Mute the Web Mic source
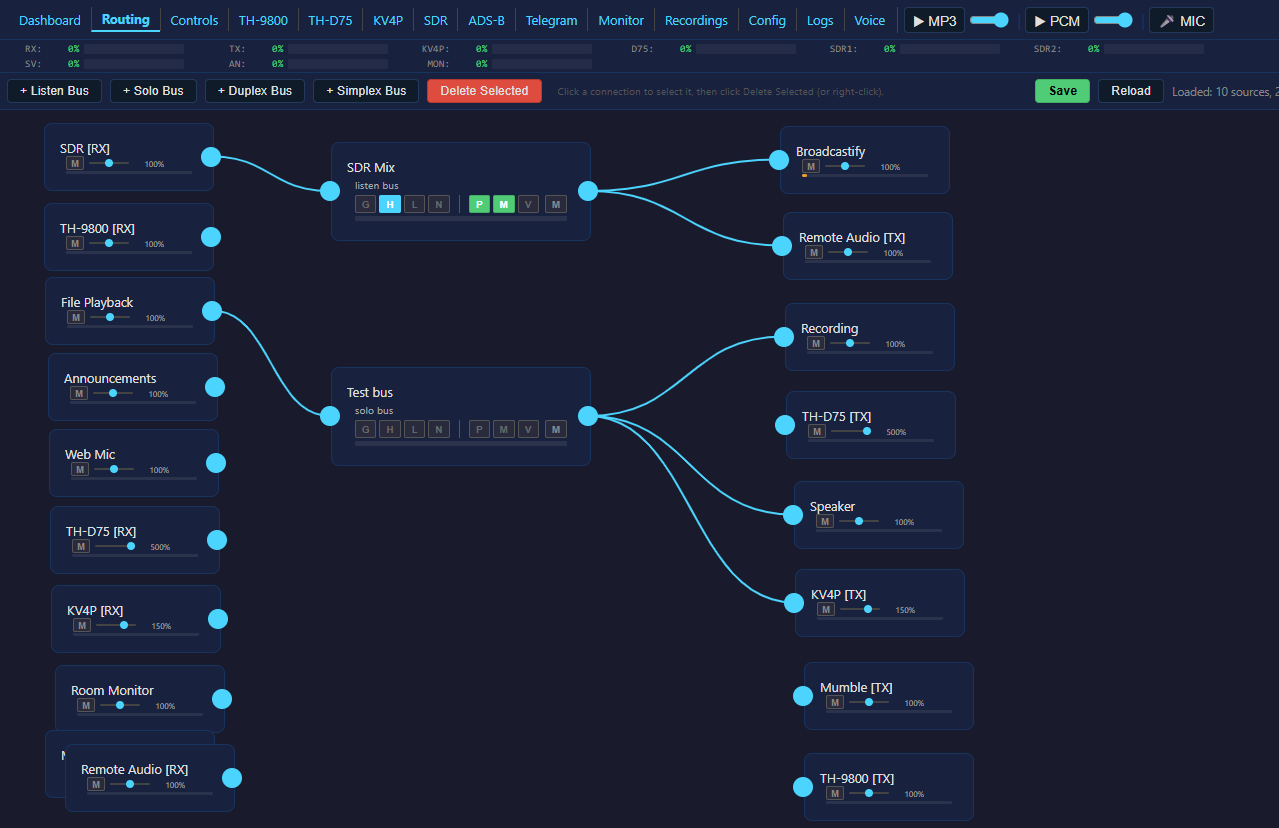This screenshot has height=828, width=1279. [x=79, y=469]
